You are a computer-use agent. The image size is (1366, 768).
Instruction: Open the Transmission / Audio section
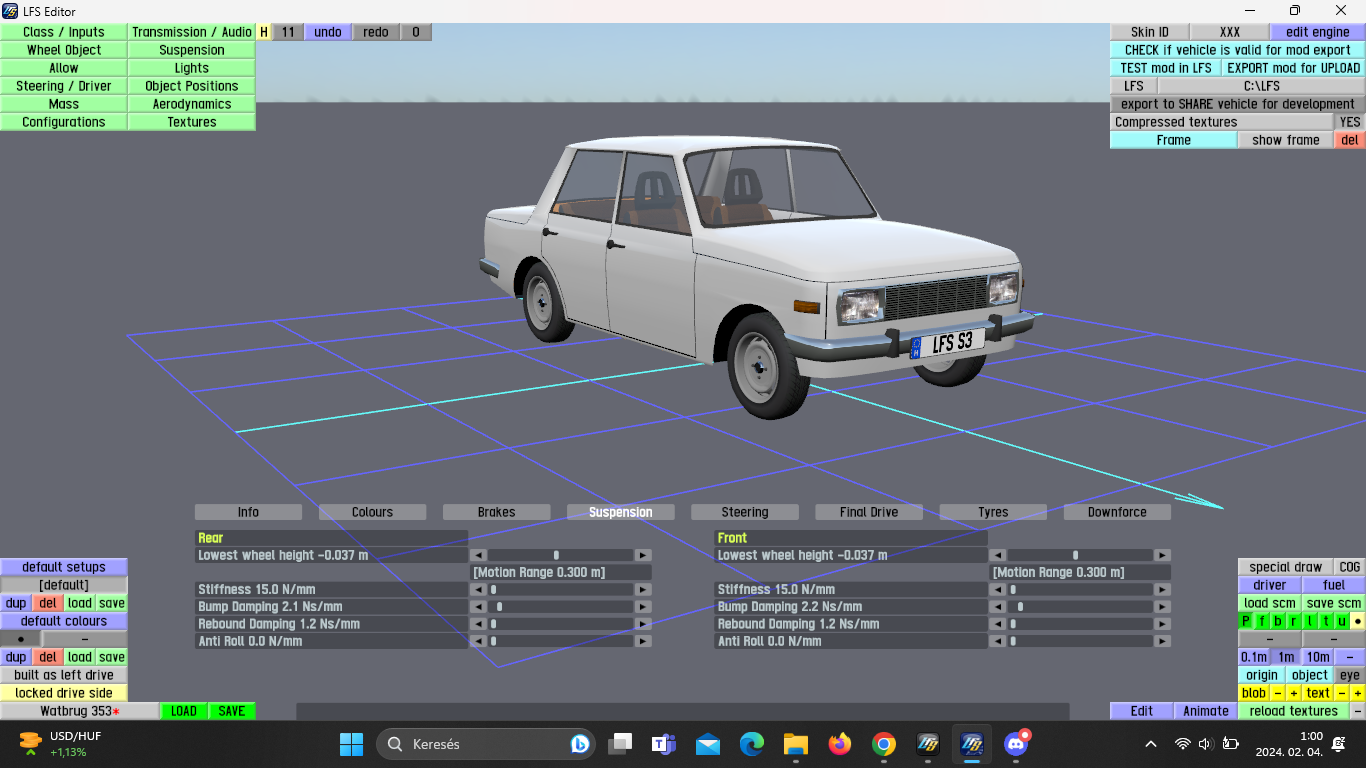[192, 32]
